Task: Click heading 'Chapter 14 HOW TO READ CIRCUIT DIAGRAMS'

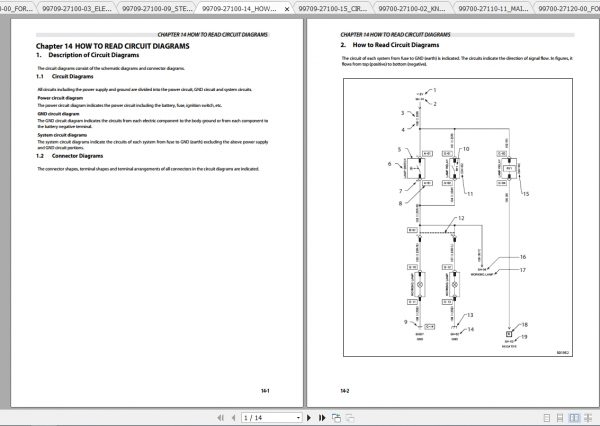Action: tap(112, 46)
